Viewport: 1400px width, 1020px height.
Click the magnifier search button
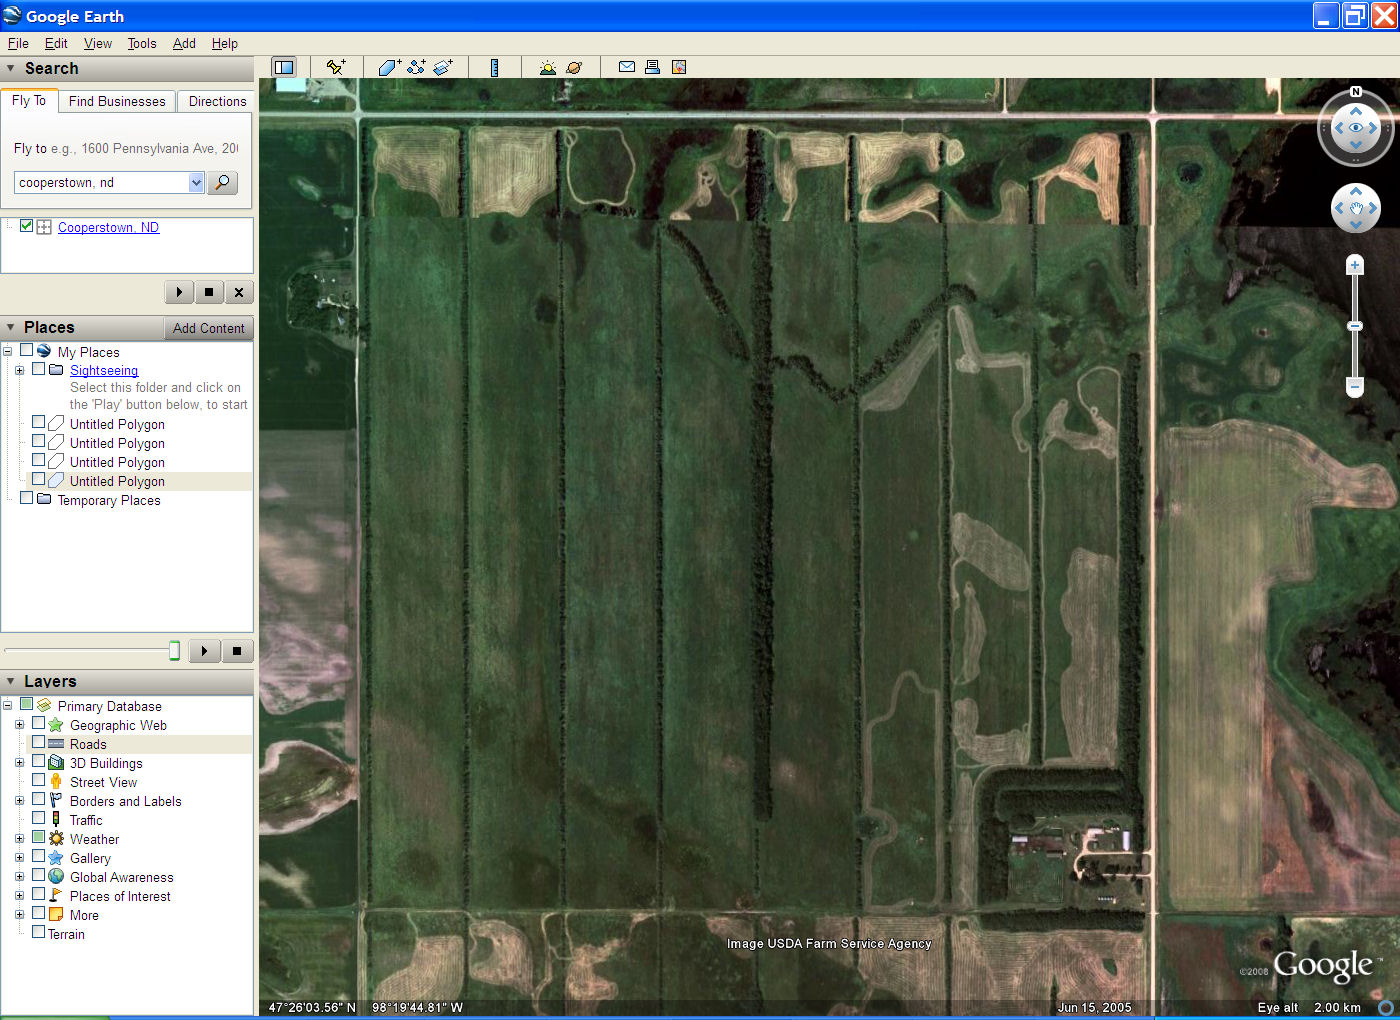pos(222,182)
